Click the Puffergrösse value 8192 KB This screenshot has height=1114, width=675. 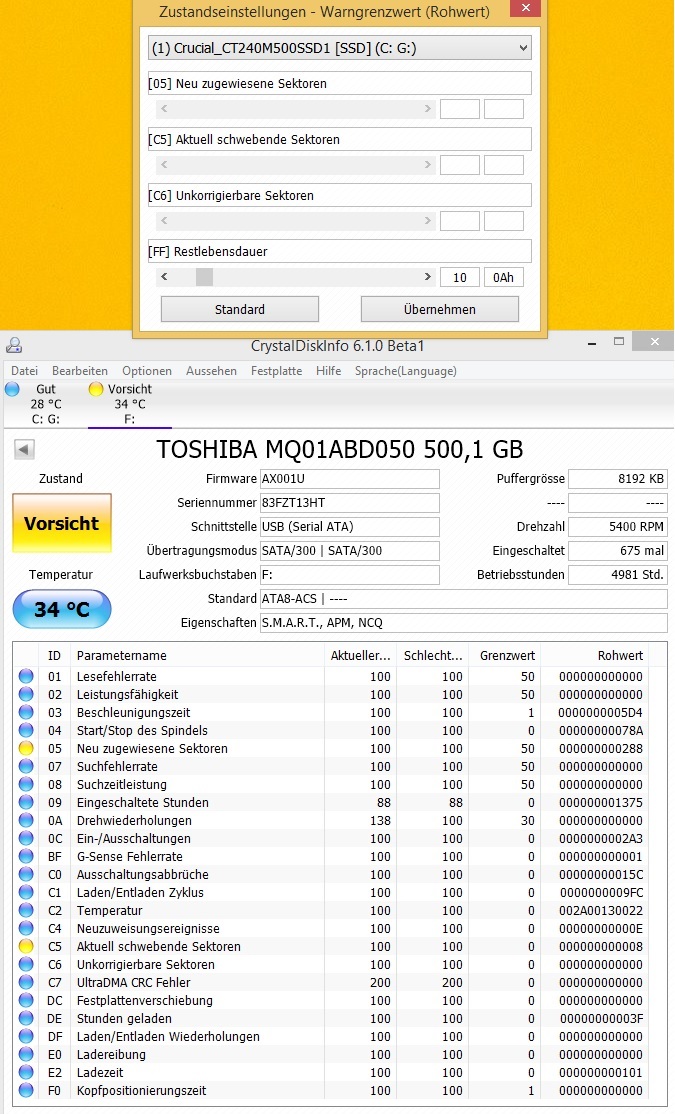[617, 479]
